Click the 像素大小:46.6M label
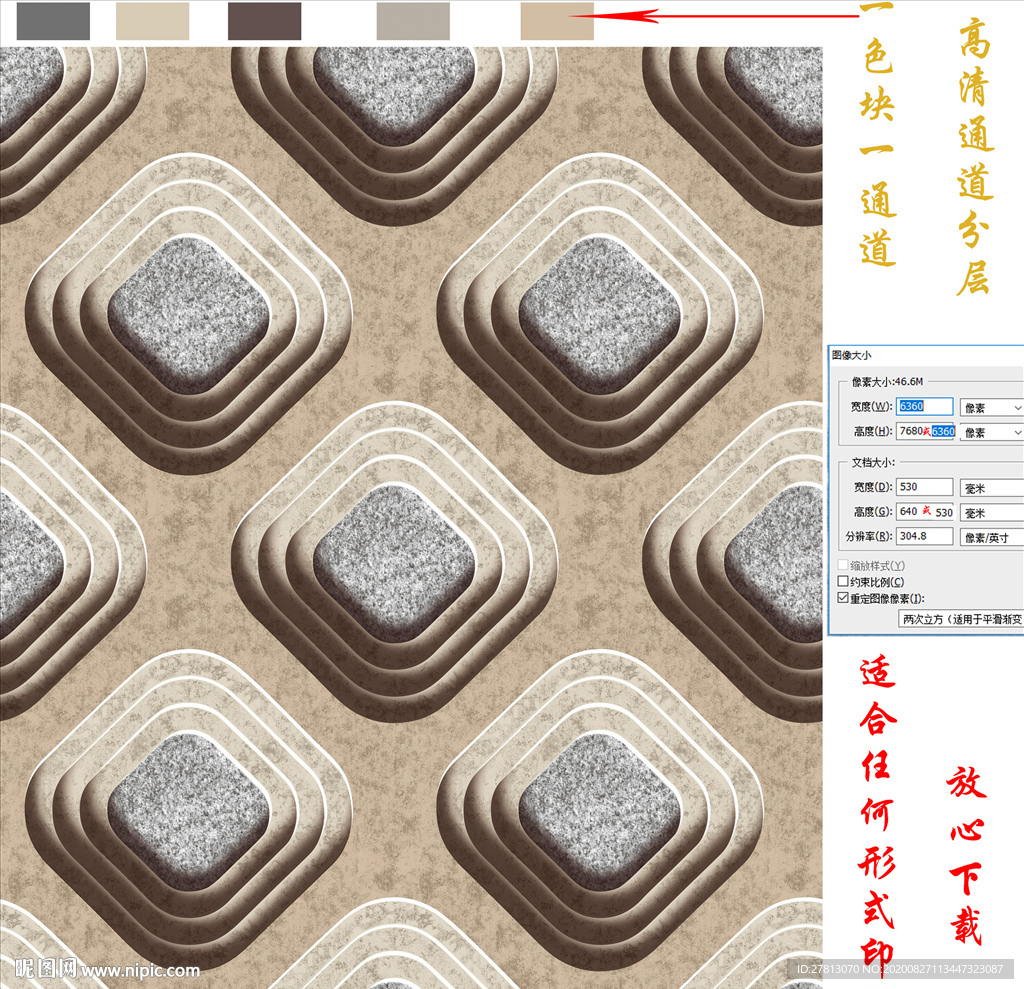Screen dimensions: 1024x989 [887, 381]
